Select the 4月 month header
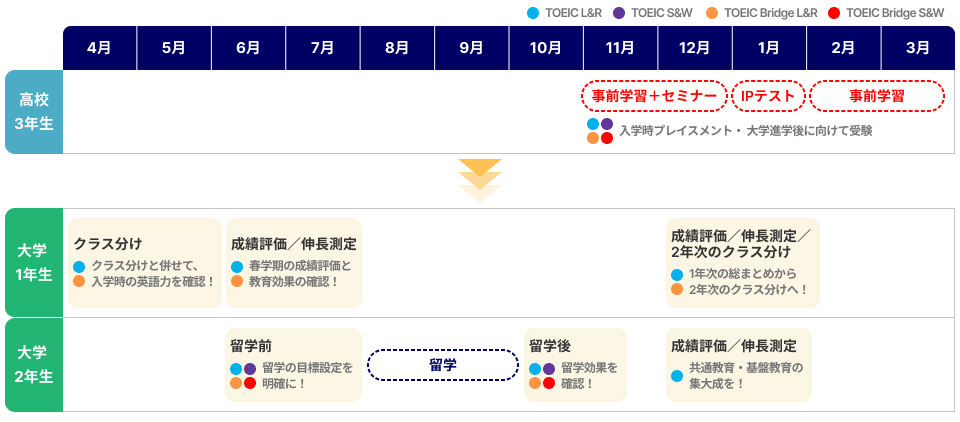 (x=100, y=48)
